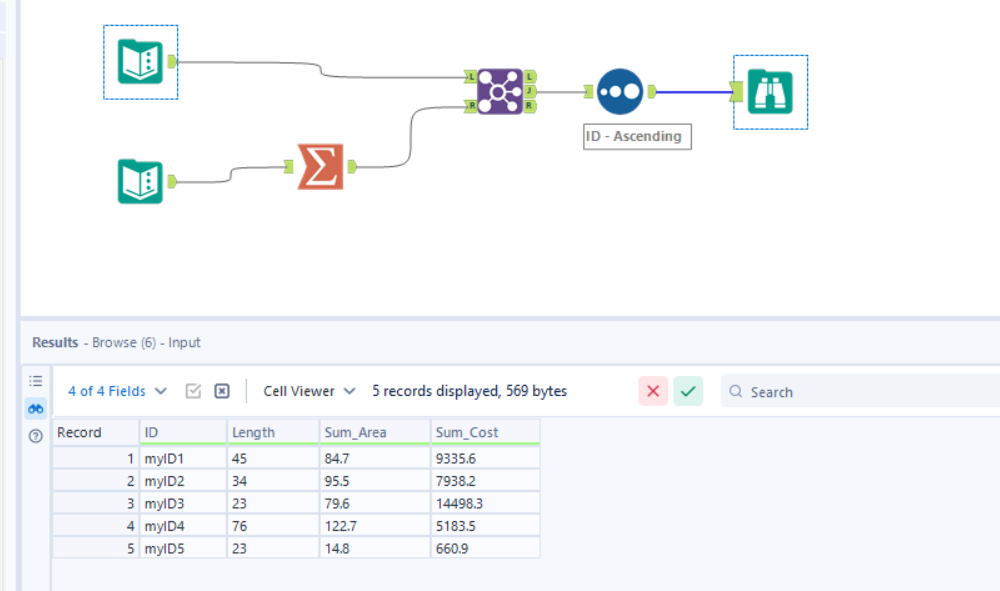The width and height of the screenshot is (1000, 591).
Task: Open the metadata list icon in Results sidebar
Action: pos(36,380)
